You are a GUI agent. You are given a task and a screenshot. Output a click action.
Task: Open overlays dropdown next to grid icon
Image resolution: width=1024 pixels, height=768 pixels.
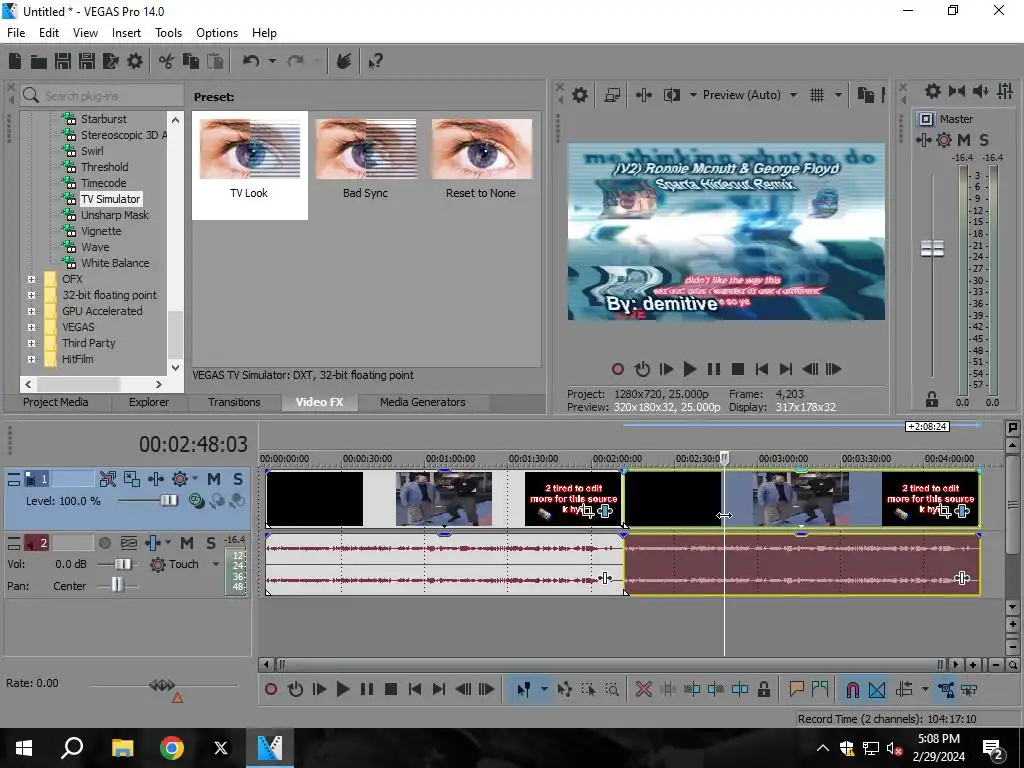839,95
